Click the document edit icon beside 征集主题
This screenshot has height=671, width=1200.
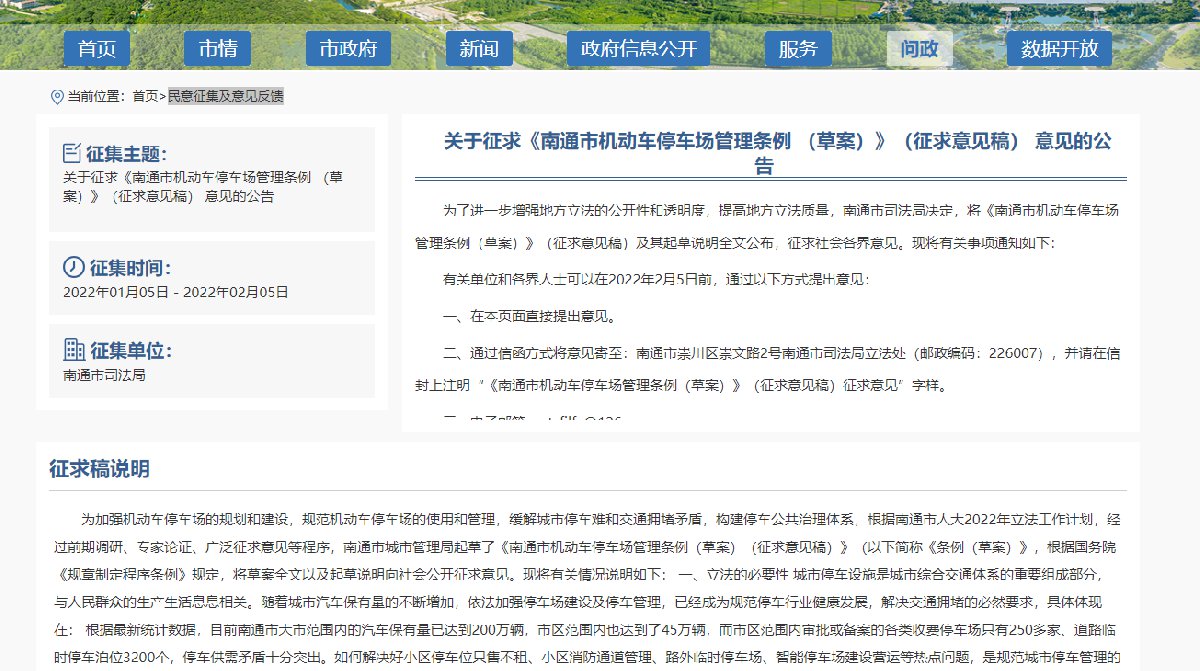coord(71,153)
